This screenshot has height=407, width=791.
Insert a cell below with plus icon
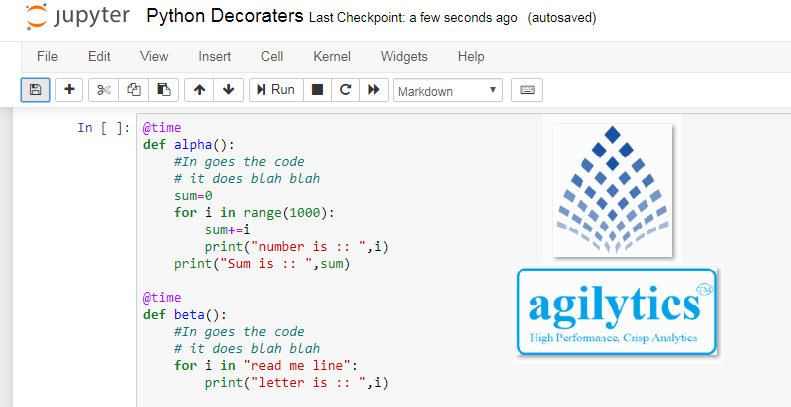tap(69, 90)
